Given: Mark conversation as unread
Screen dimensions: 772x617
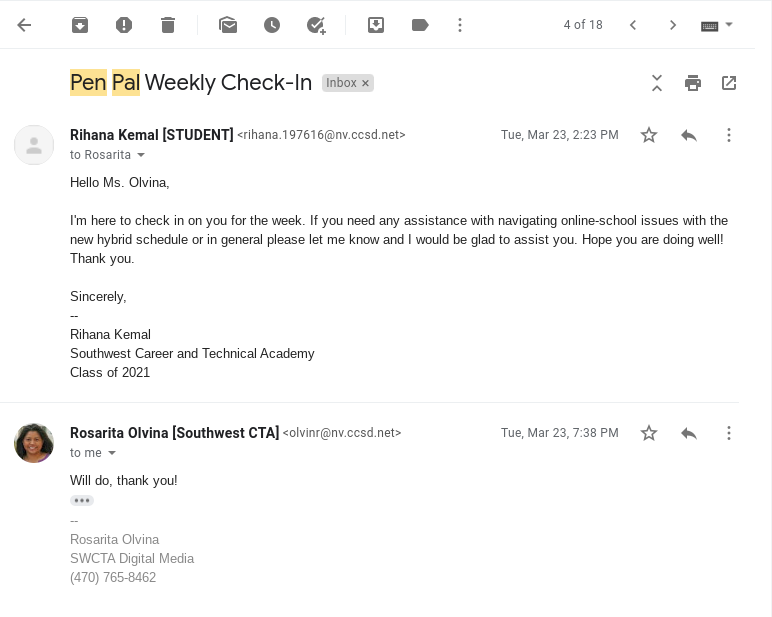Looking at the screenshot, I should [x=228, y=25].
